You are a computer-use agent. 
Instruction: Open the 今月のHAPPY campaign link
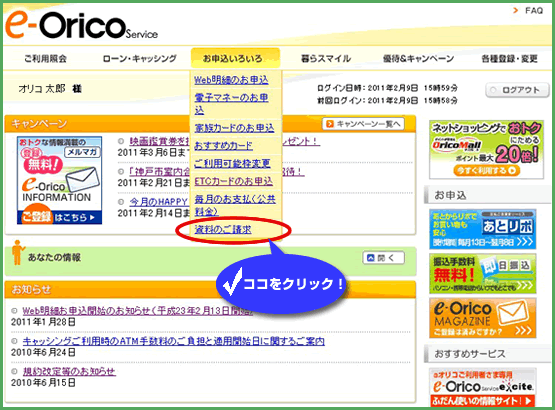coord(159,202)
